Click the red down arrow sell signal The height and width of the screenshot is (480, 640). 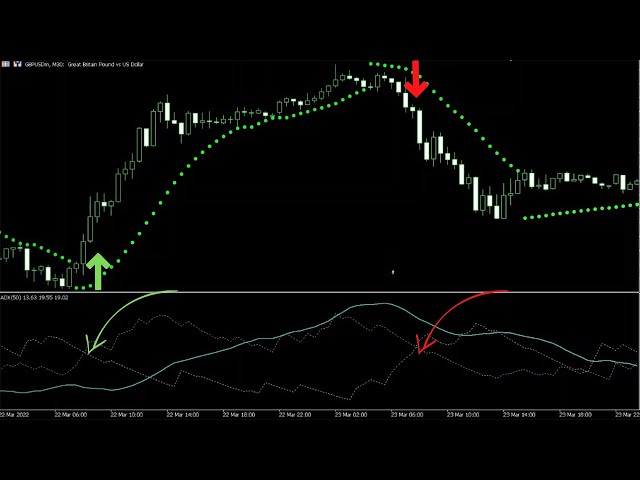click(416, 79)
